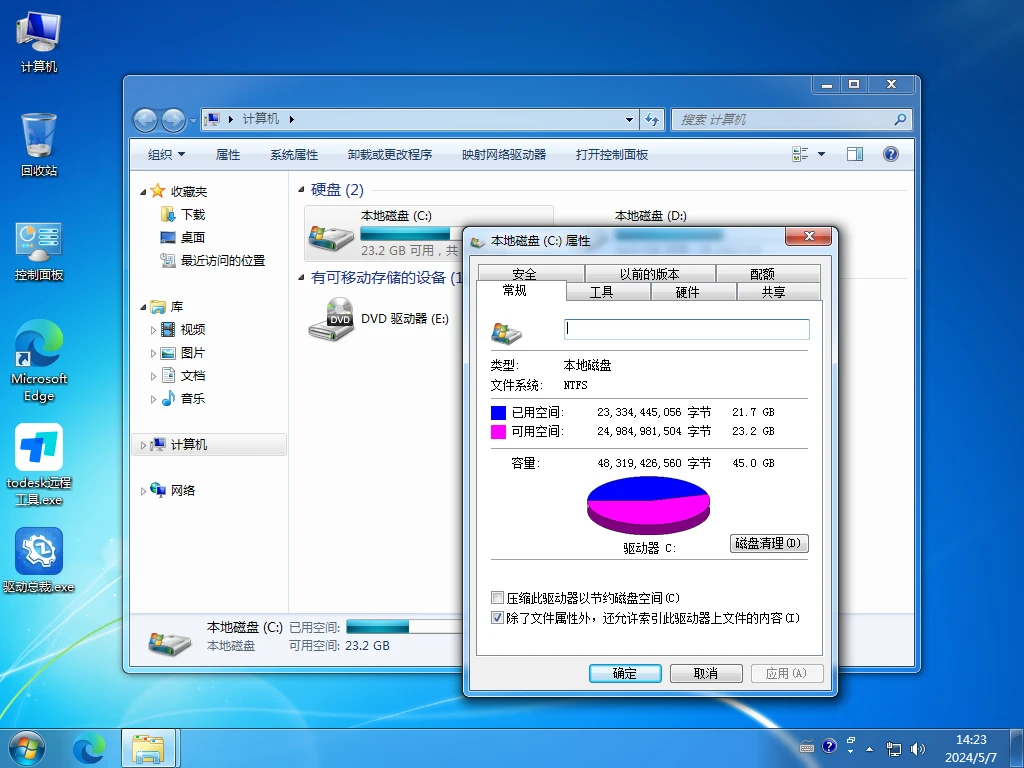
Task: Select 桌面 in the favorites list
Action: [193, 237]
